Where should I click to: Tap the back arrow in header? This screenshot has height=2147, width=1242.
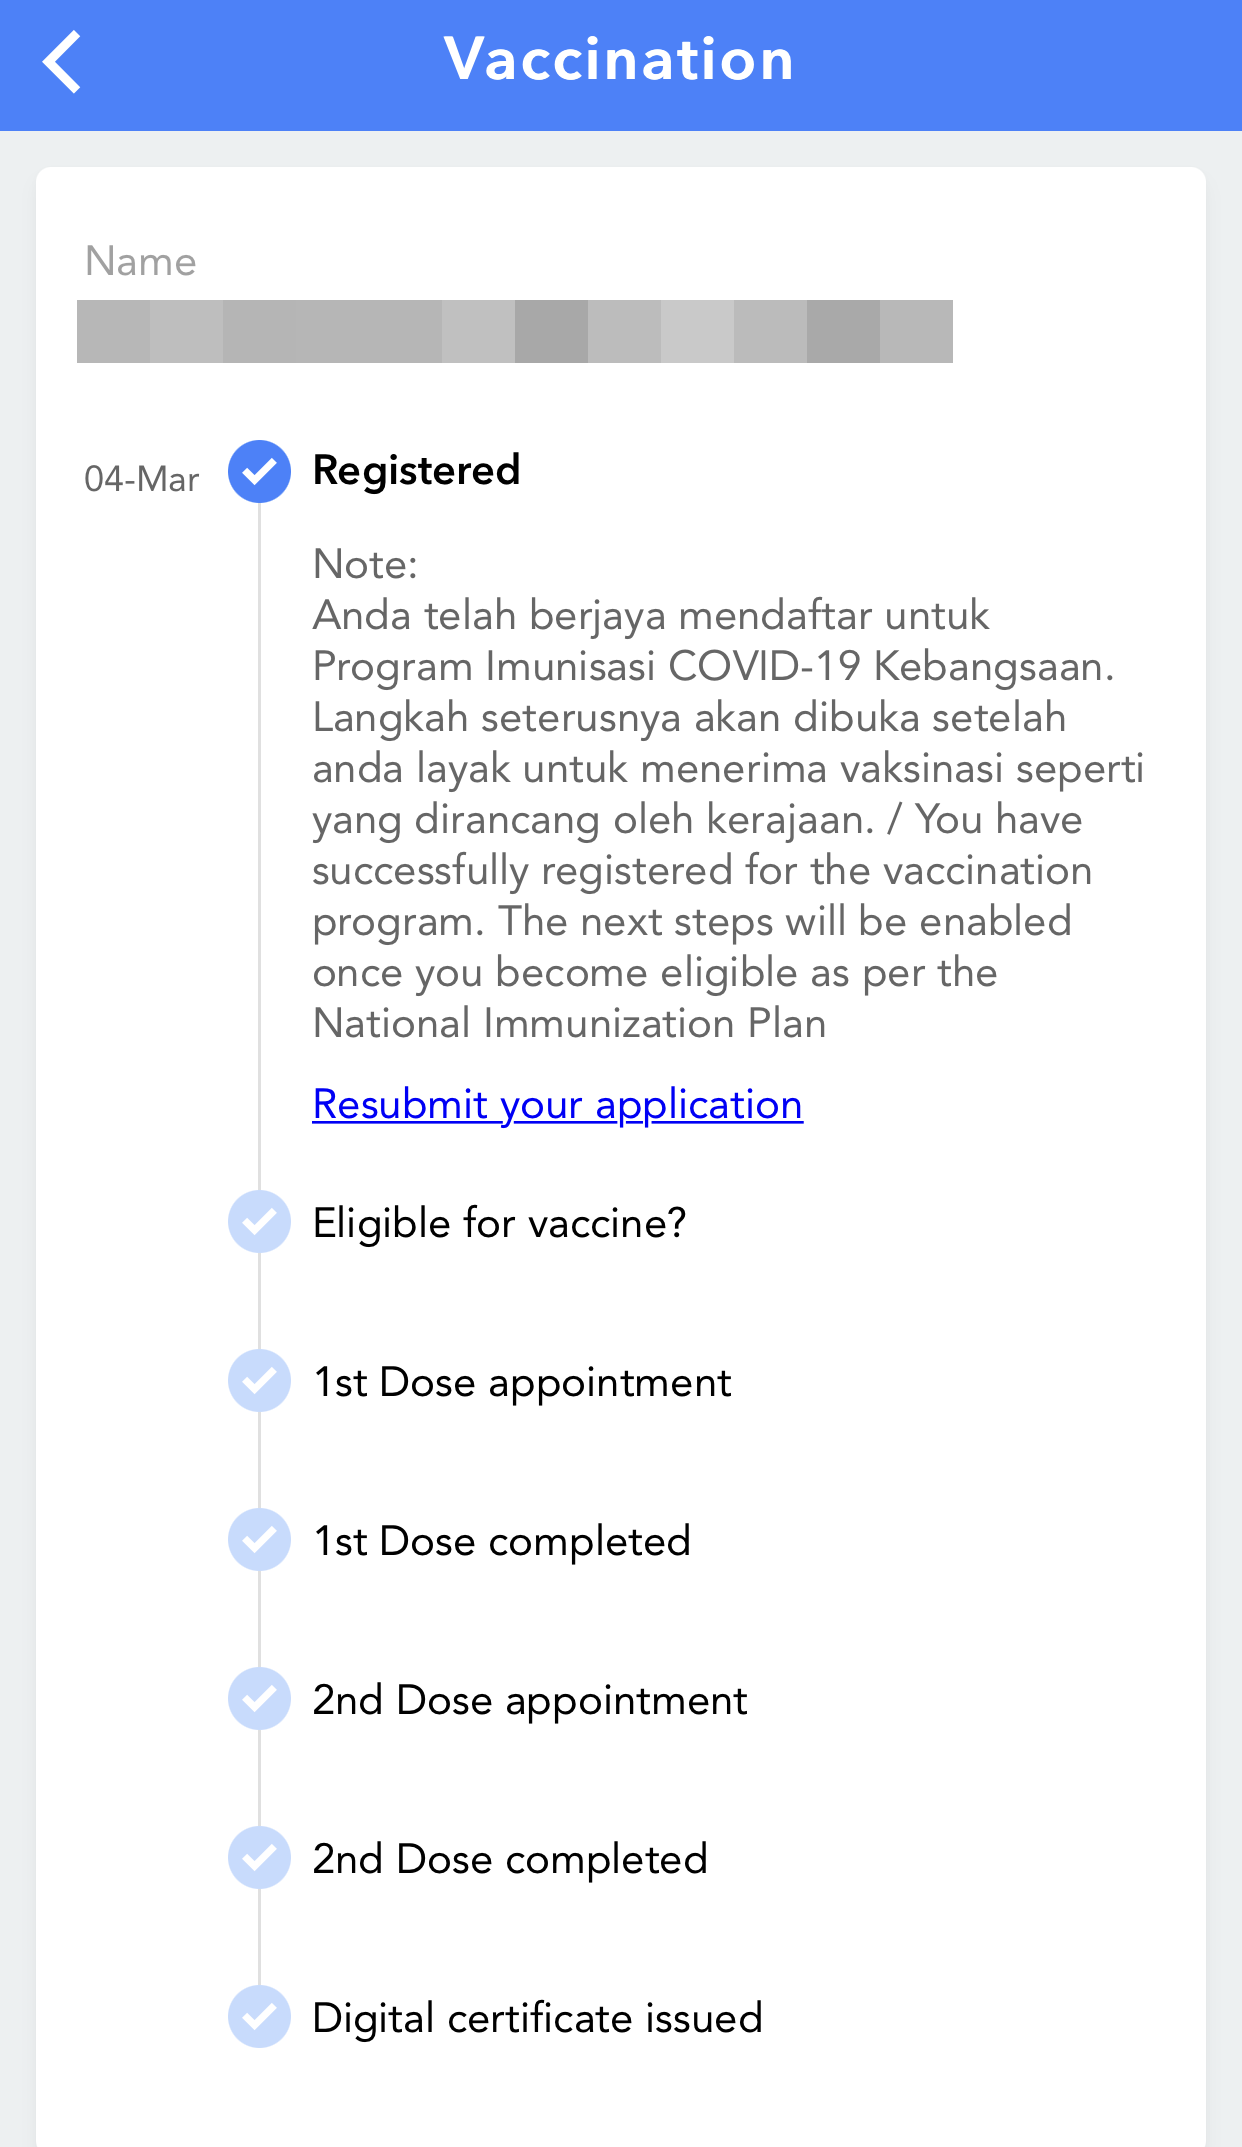(x=62, y=62)
